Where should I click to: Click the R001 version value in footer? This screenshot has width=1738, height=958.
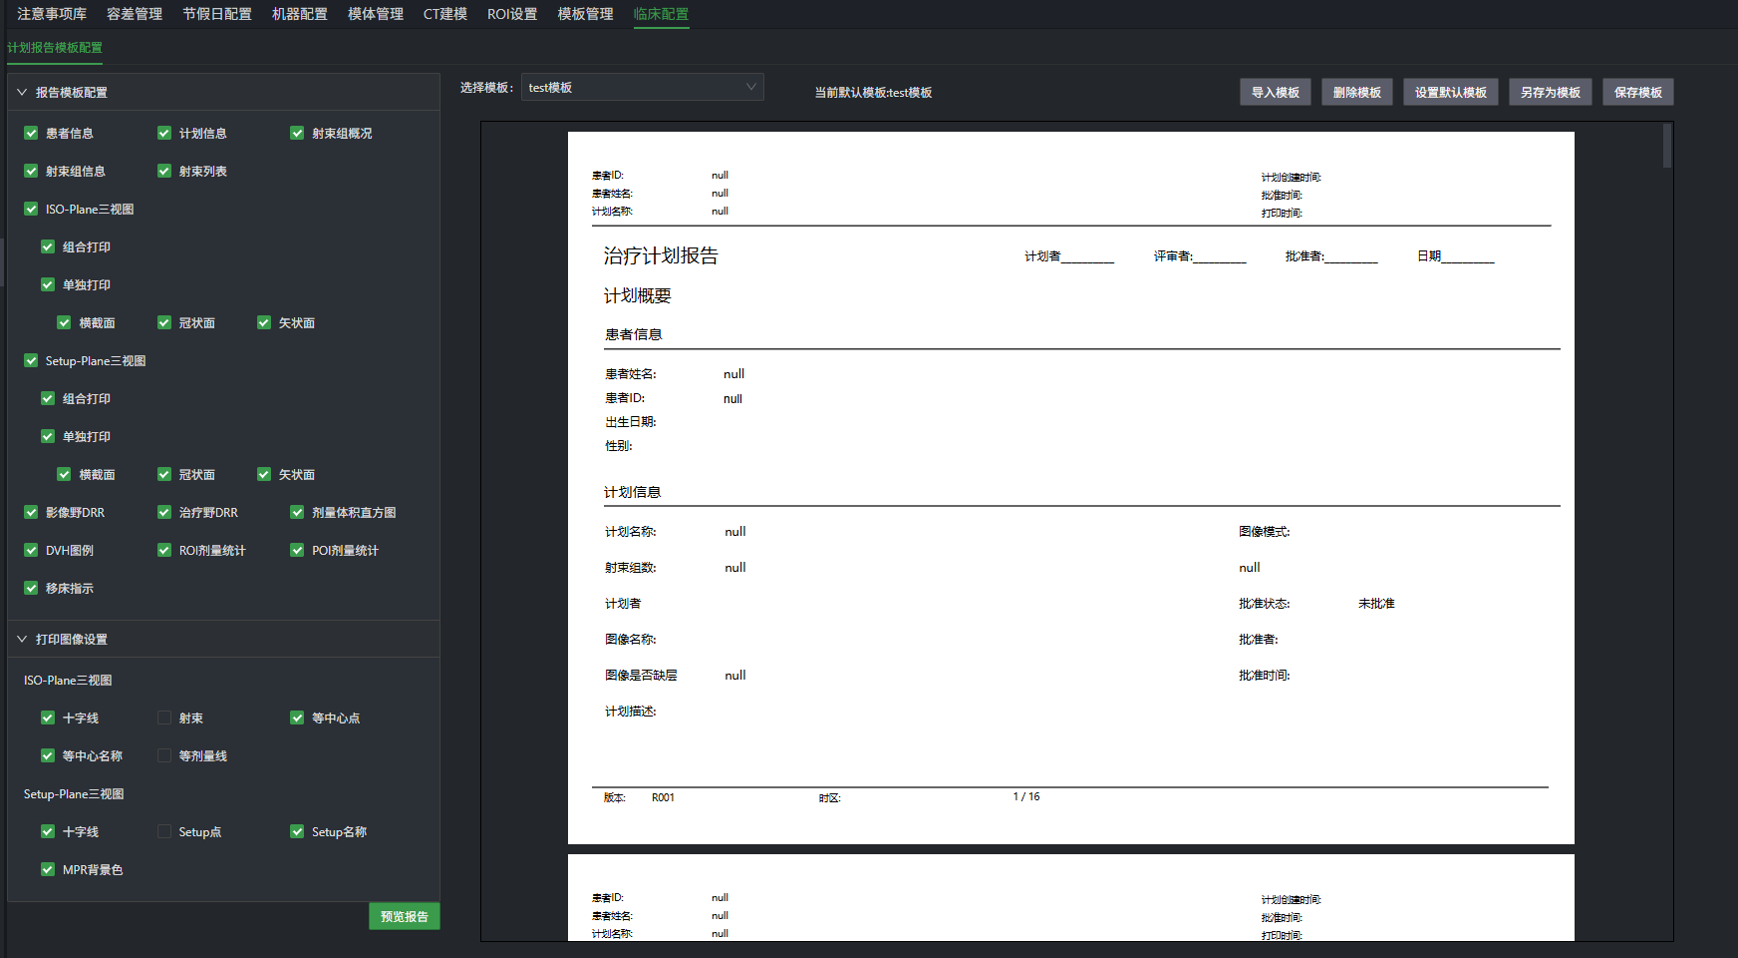pos(663,798)
